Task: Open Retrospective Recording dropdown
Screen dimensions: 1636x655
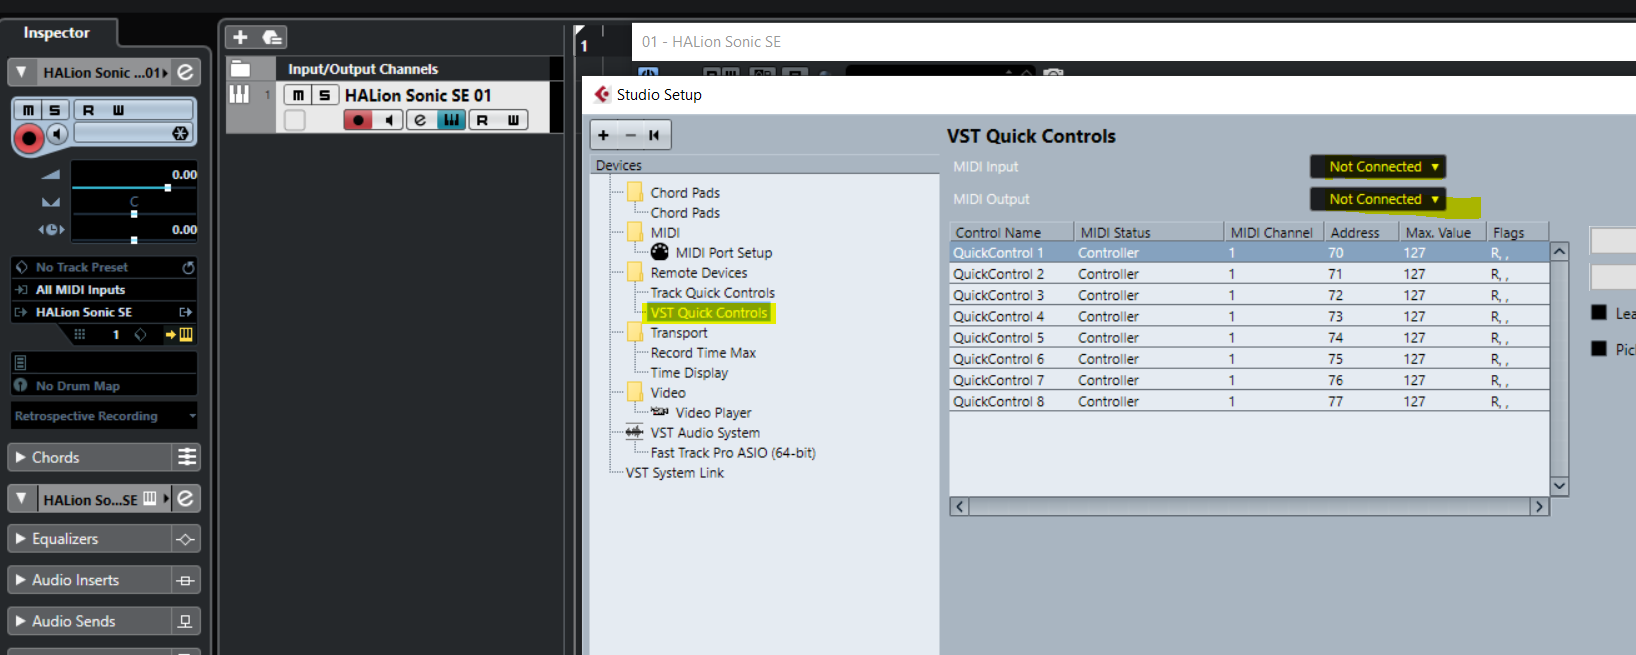Action: pos(105,416)
